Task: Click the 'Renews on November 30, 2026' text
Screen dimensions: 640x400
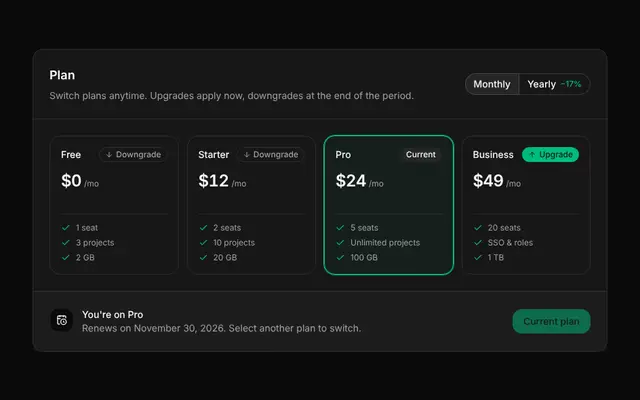Action: (x=153, y=329)
